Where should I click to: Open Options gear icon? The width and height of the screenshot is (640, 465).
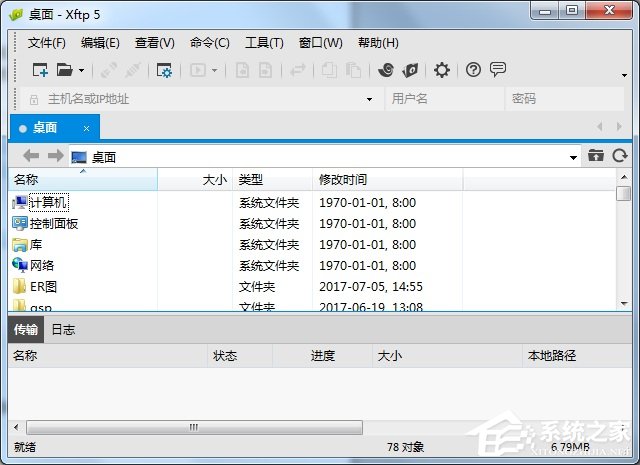click(x=442, y=70)
